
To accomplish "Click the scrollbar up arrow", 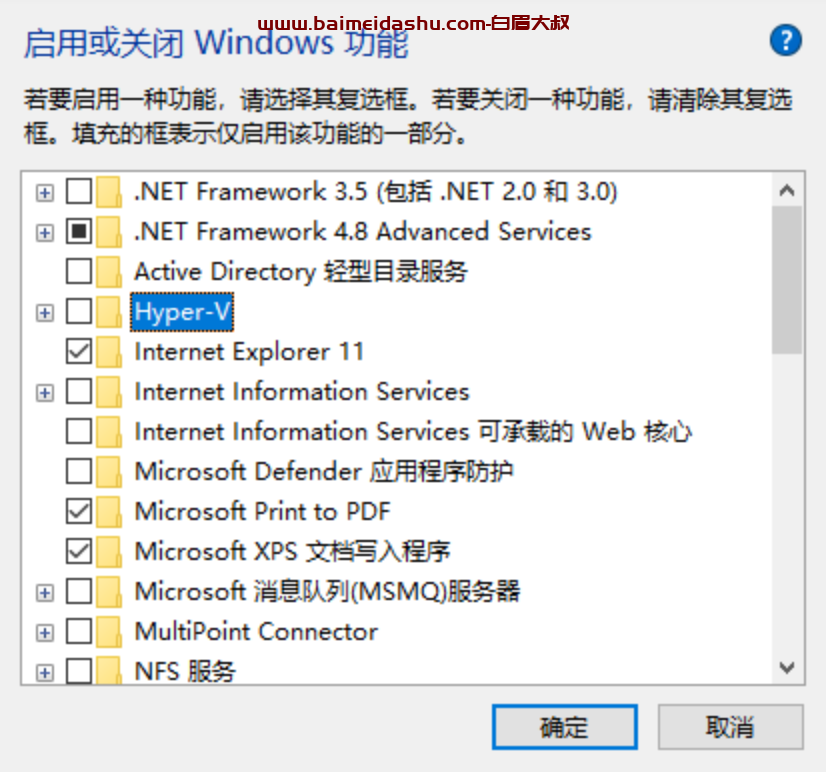I will pos(787,190).
